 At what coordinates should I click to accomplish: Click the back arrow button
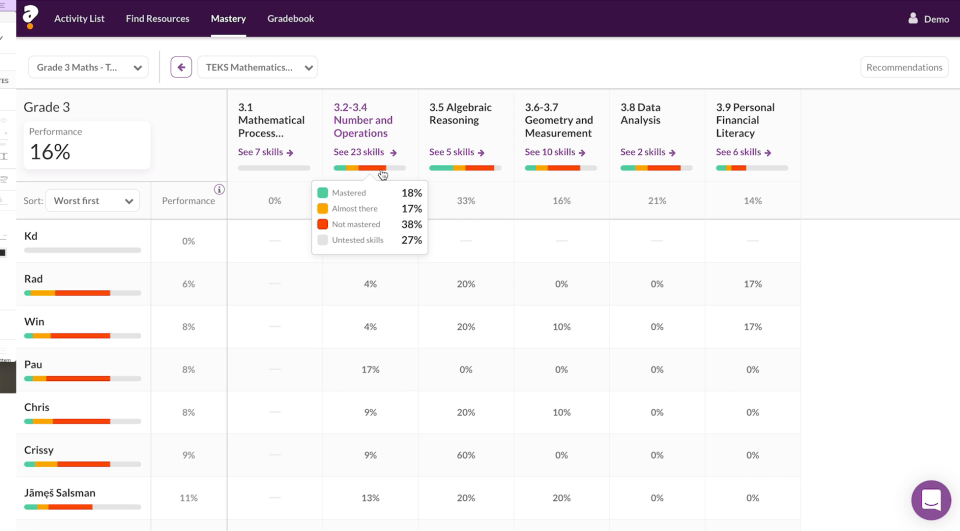coord(181,67)
